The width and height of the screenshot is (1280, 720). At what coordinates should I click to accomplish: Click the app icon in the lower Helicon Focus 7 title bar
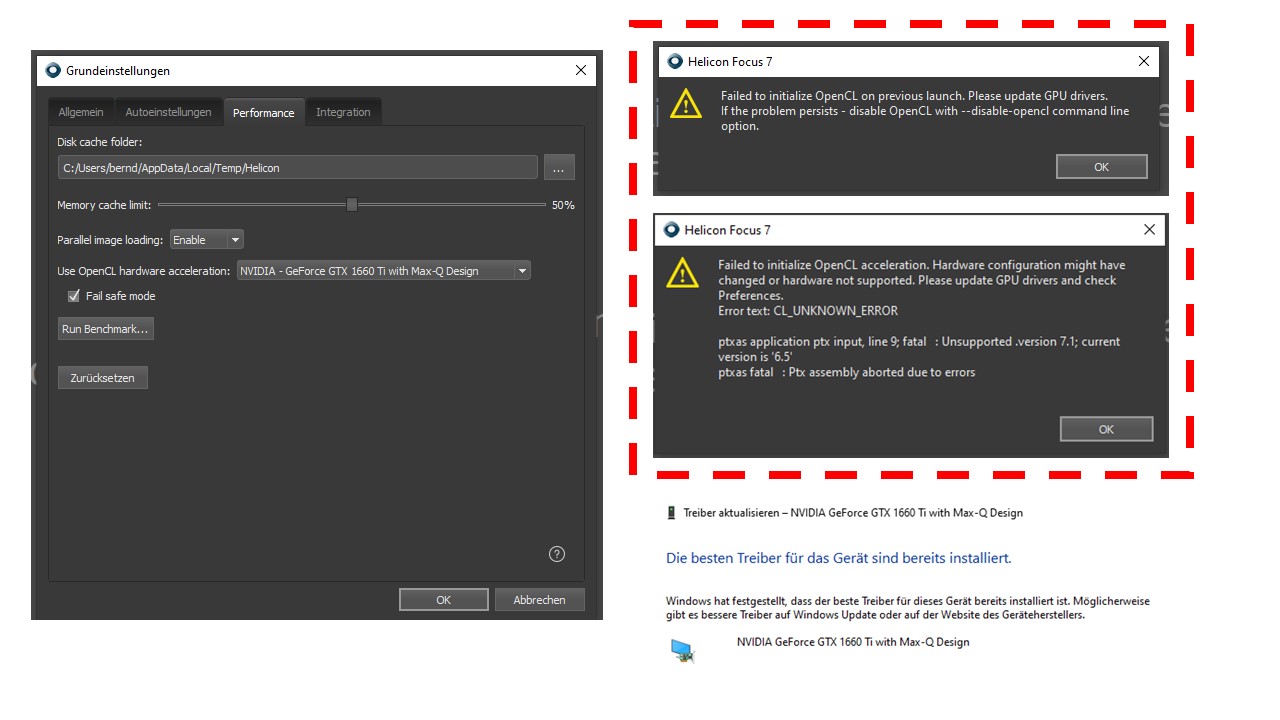pyautogui.click(x=671, y=230)
